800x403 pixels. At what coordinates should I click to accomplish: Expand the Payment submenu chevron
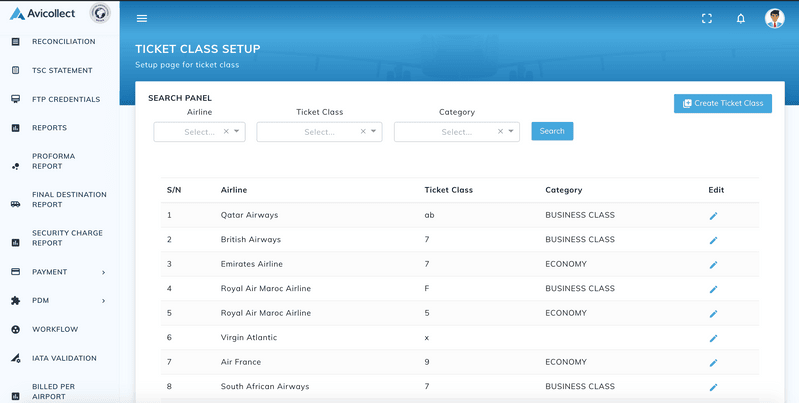coord(104,272)
